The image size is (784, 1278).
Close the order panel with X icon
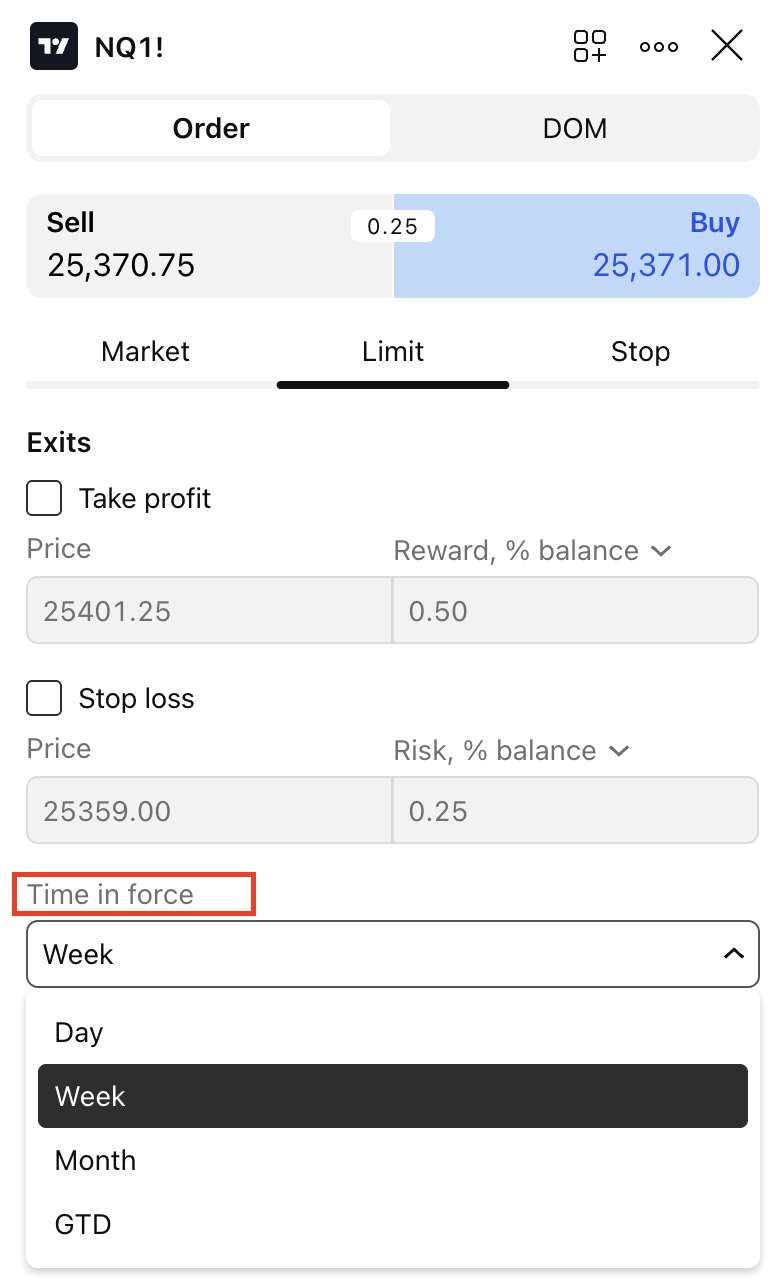coord(727,46)
